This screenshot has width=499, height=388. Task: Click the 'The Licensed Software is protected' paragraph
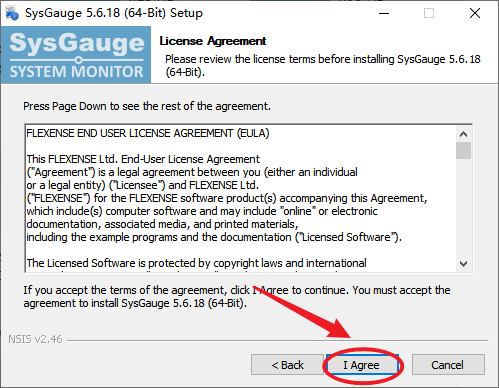pyautogui.click(x=196, y=263)
